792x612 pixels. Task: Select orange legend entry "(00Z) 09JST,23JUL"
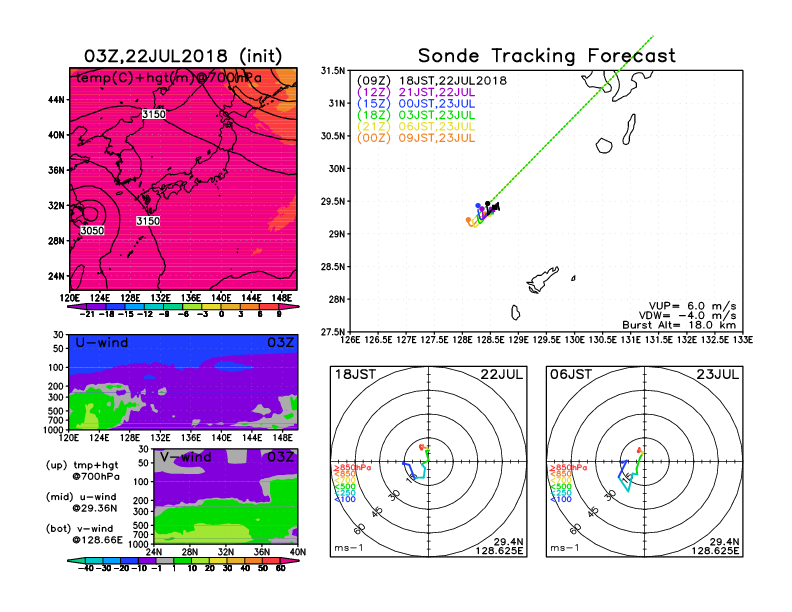pos(416,138)
